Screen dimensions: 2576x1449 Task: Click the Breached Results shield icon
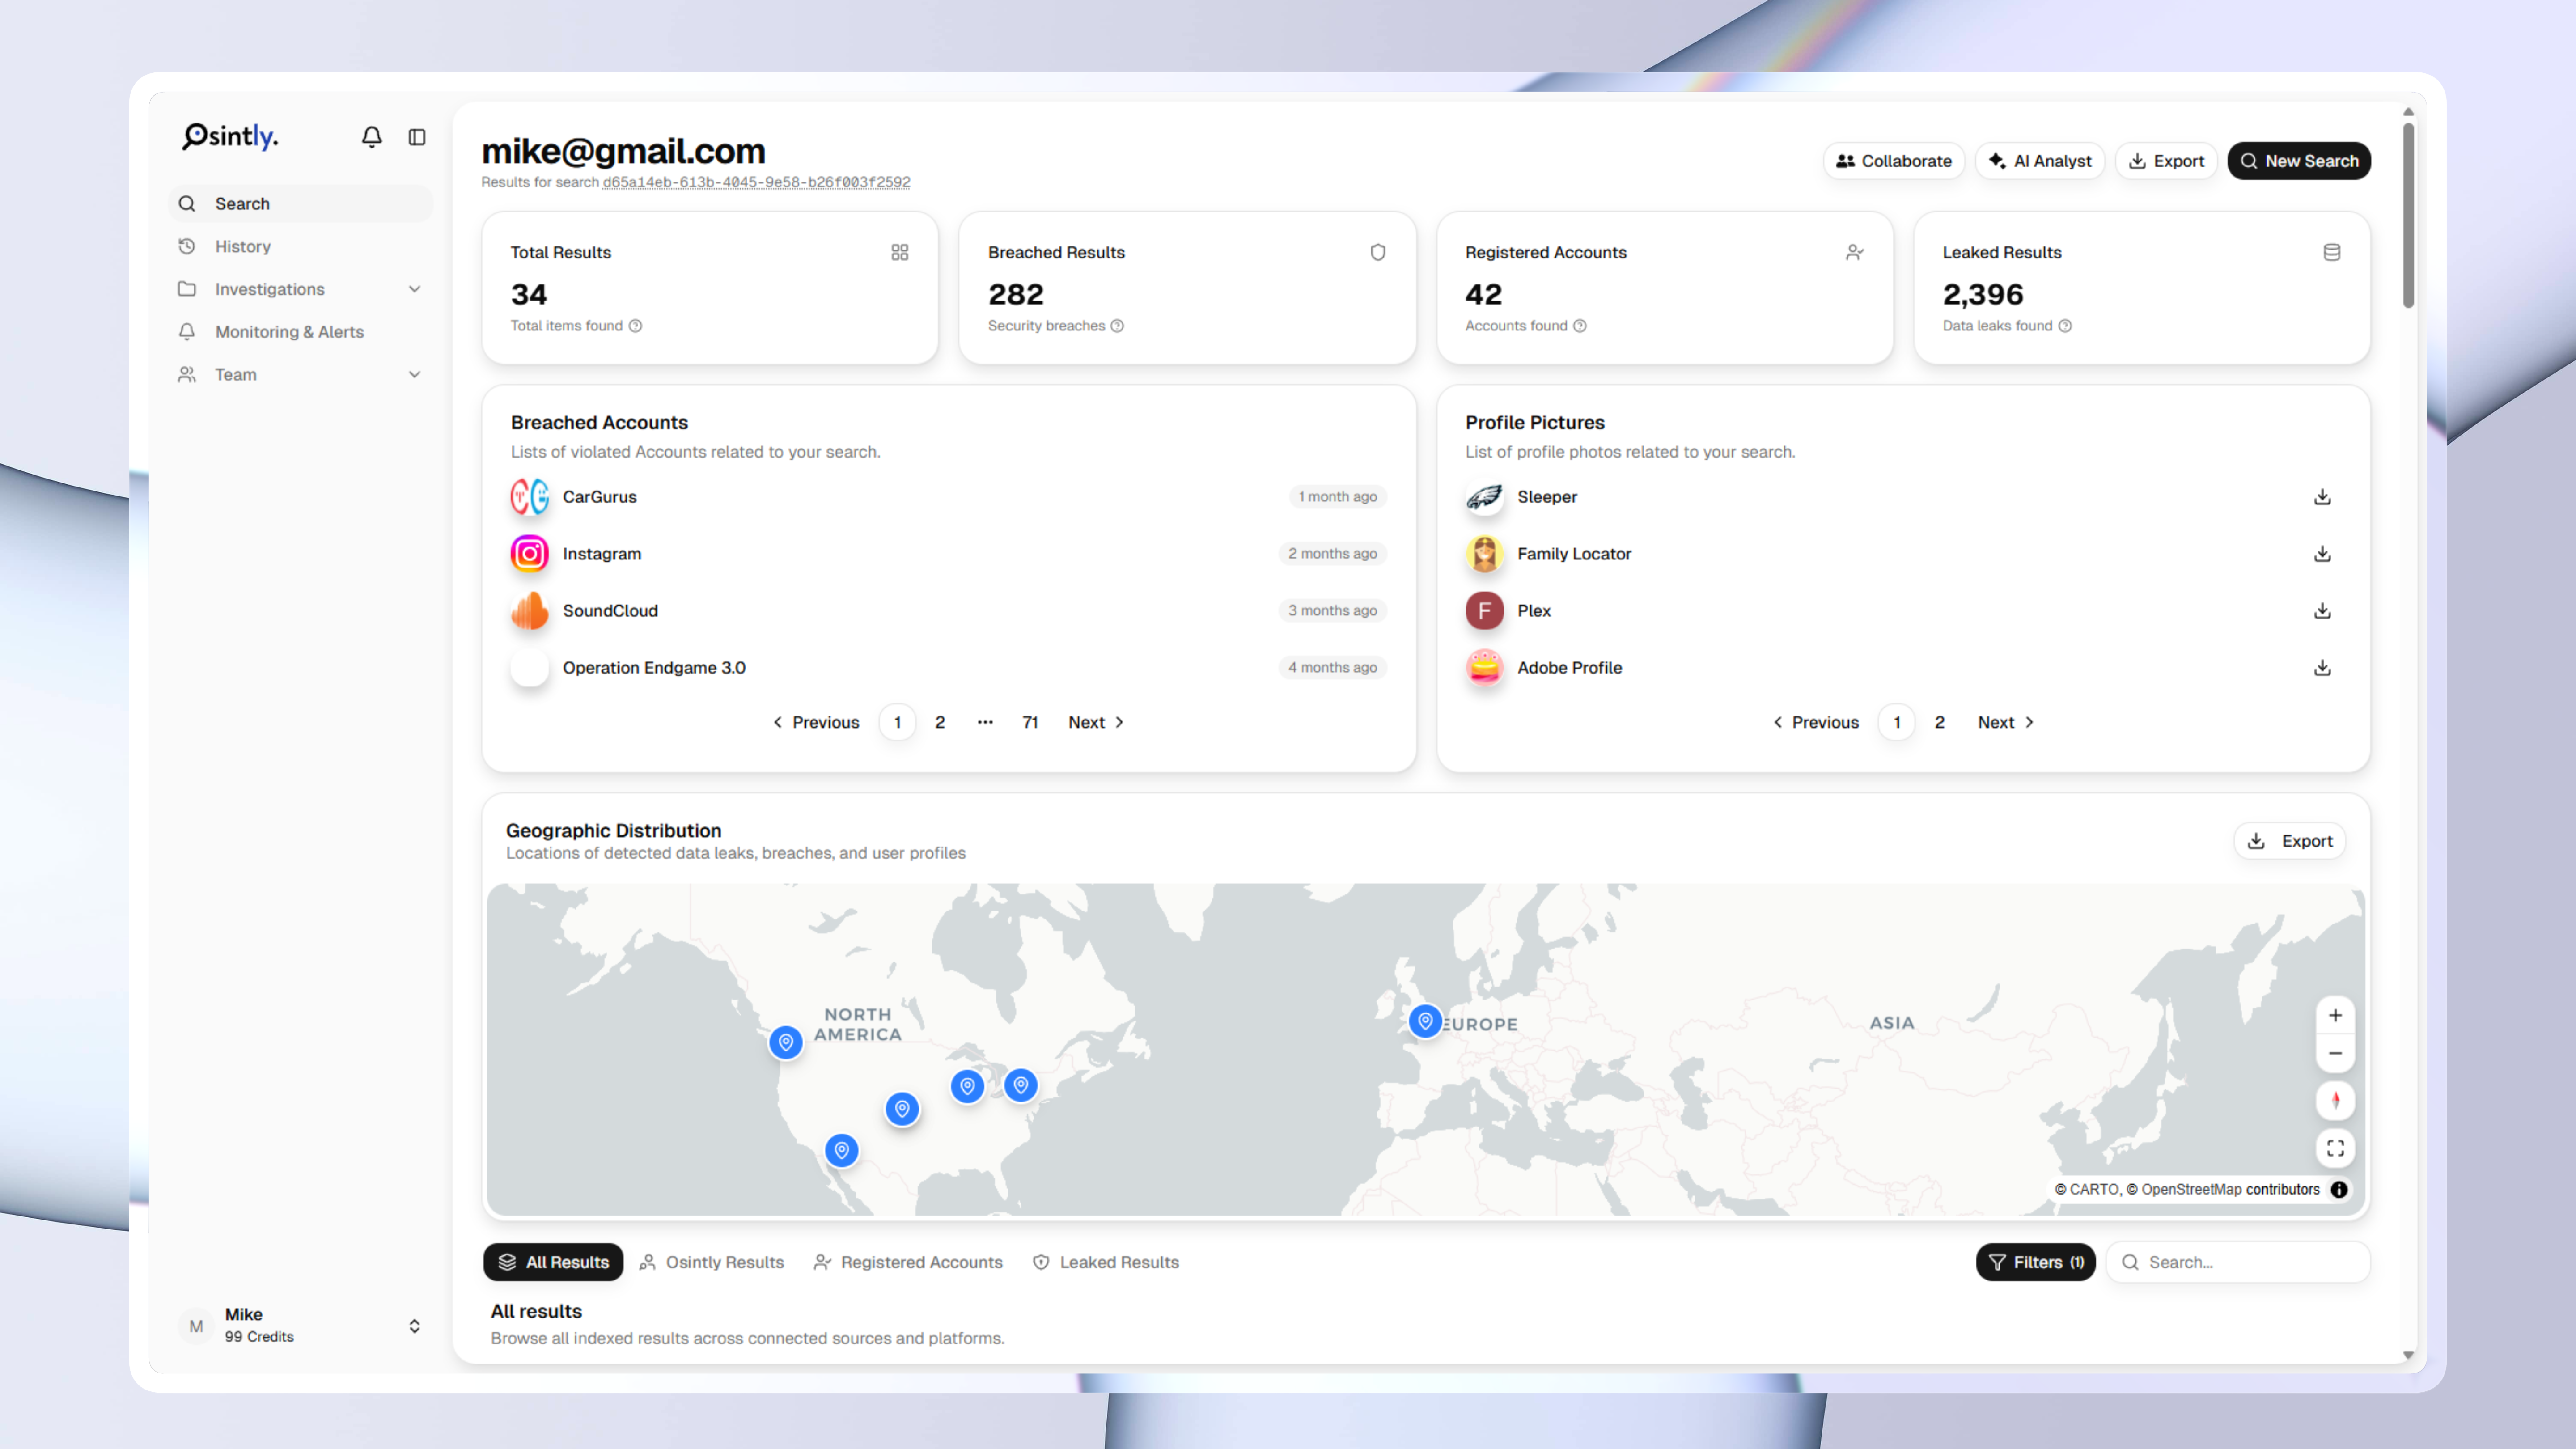(1378, 252)
